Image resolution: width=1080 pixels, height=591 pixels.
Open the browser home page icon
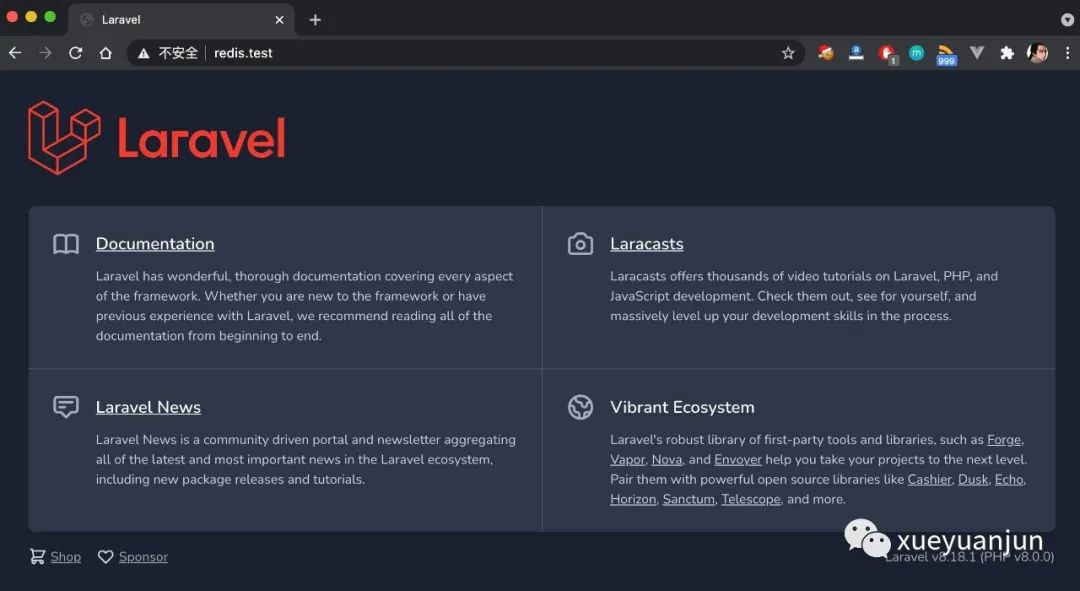(105, 53)
